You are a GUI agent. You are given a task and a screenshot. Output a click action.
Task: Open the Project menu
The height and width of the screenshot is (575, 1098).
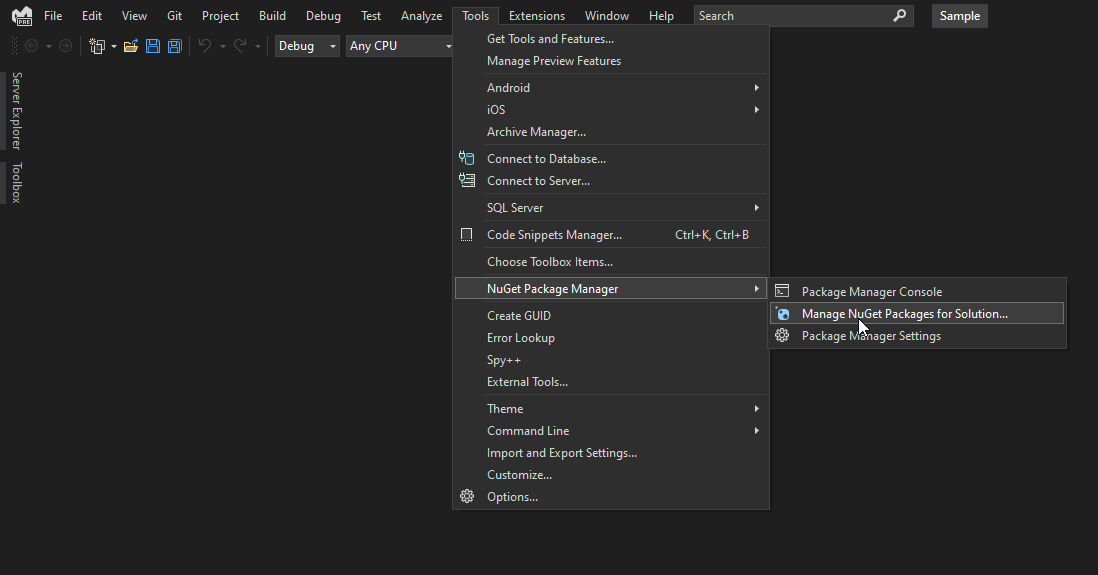221,15
